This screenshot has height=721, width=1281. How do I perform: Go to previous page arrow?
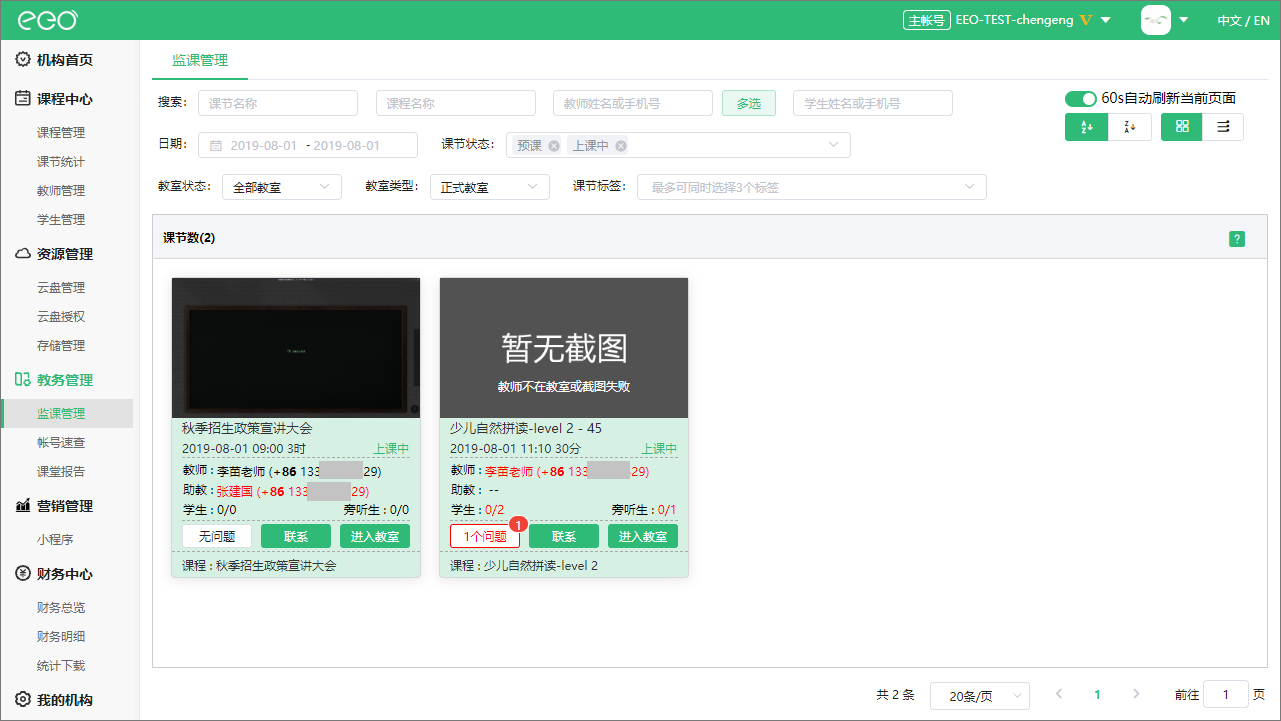click(1059, 694)
